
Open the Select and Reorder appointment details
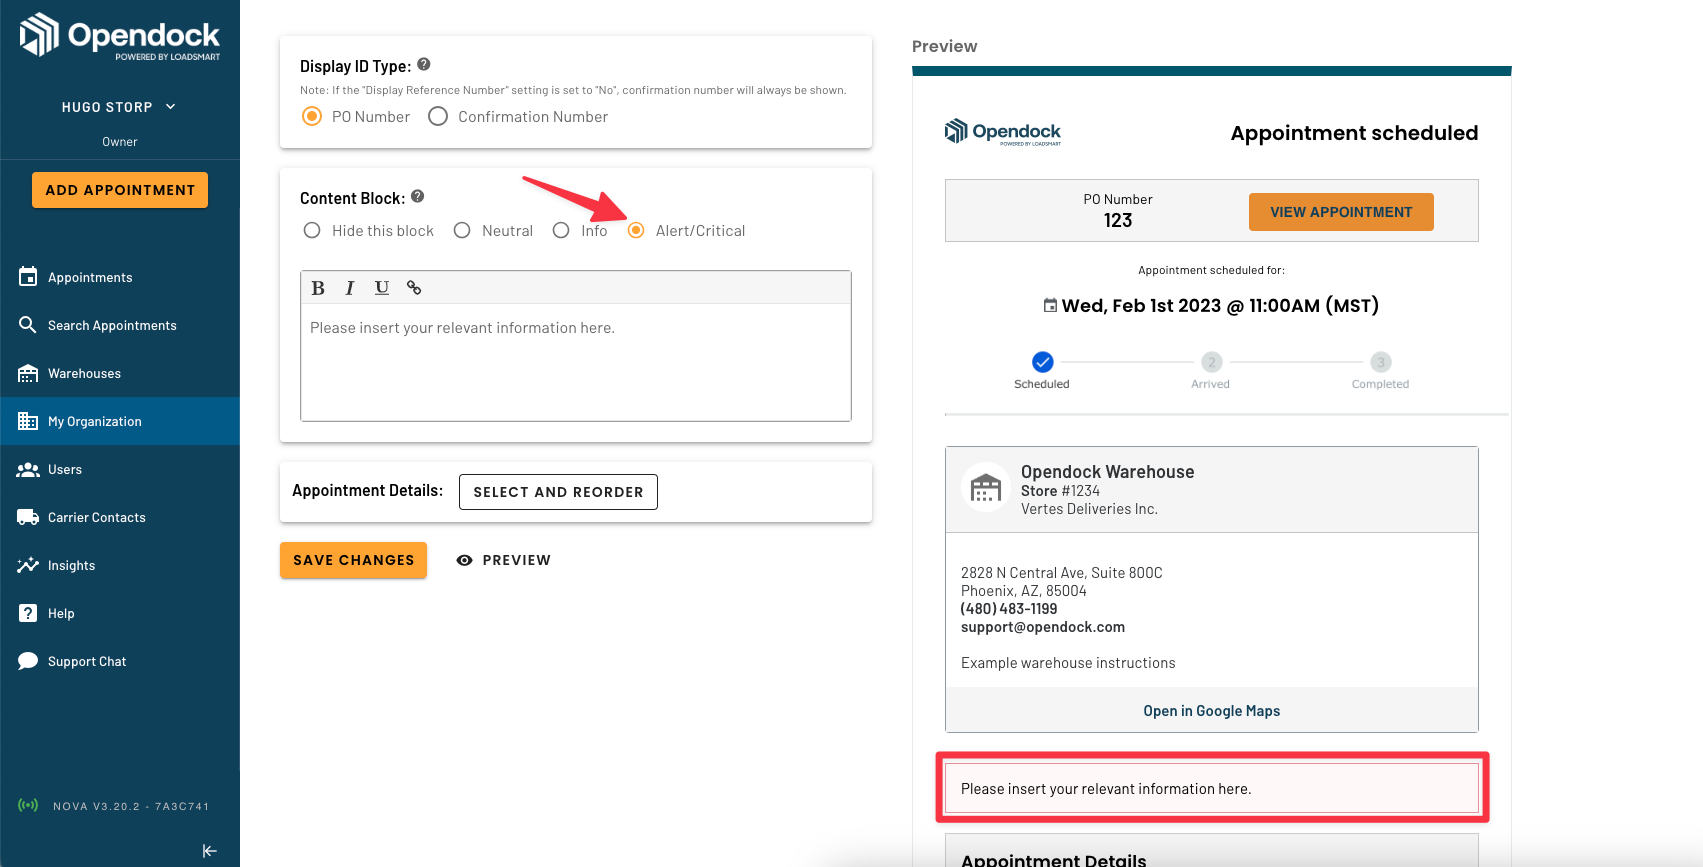558,492
